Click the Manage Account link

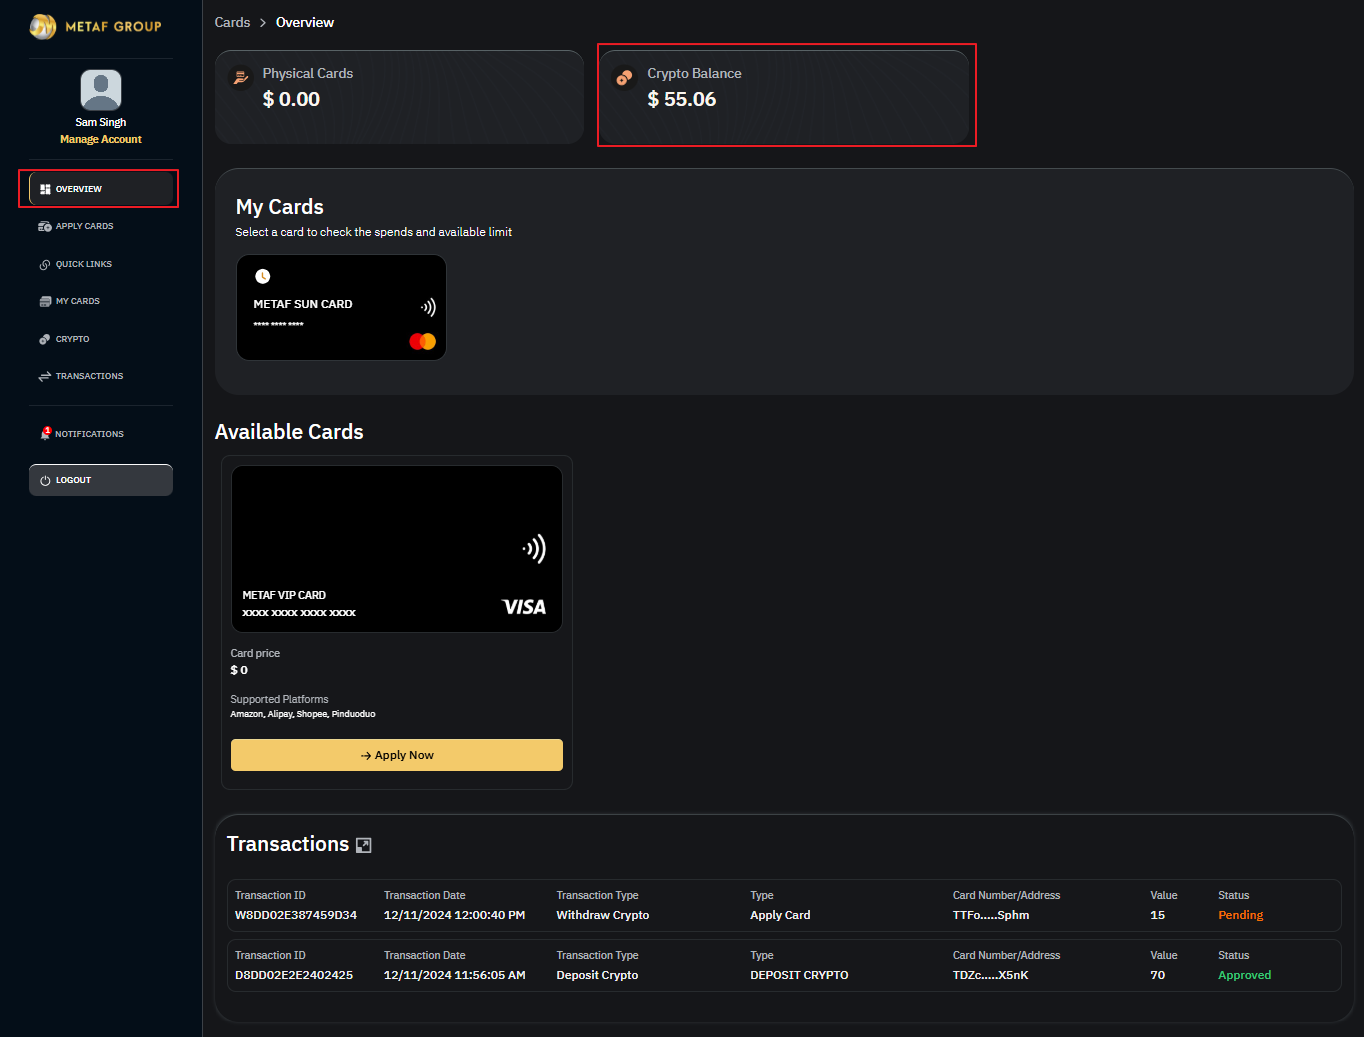(x=101, y=139)
